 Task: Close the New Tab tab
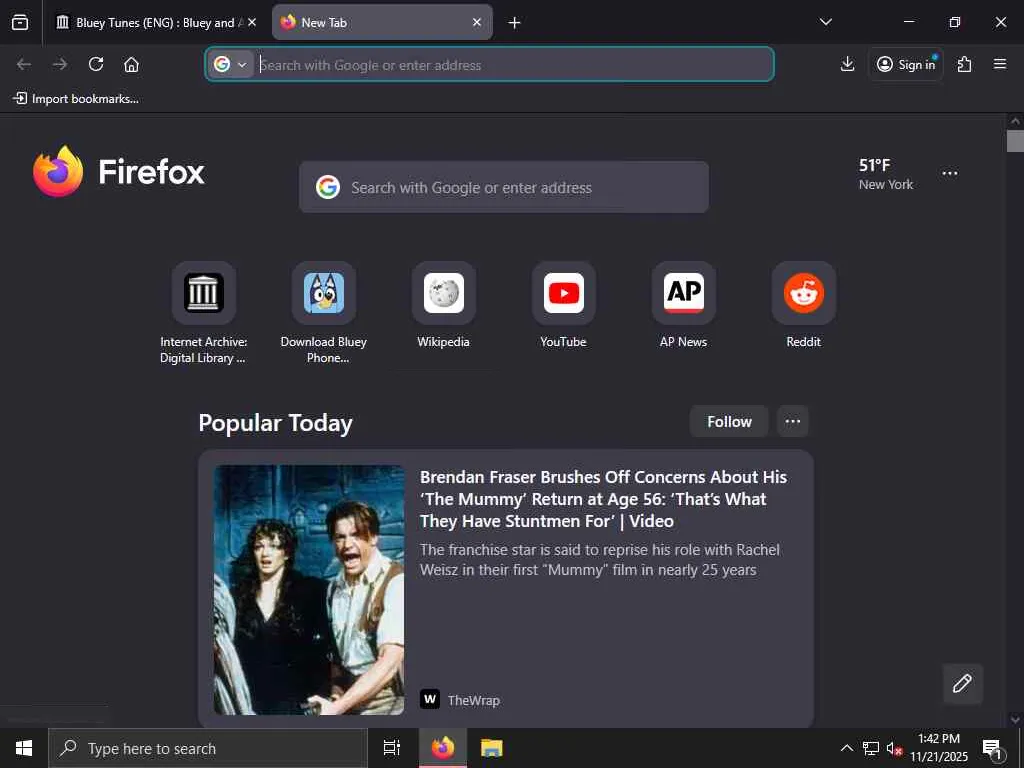tap(477, 22)
